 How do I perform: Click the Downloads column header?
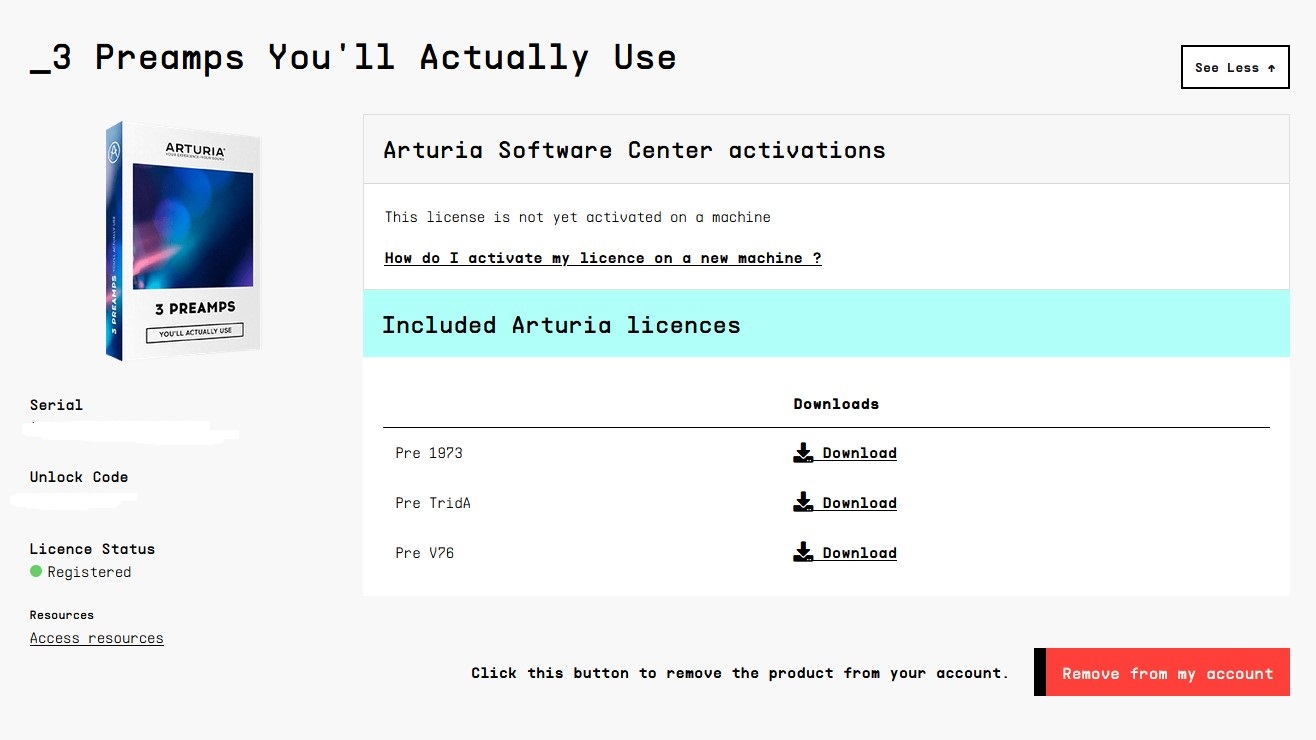[836, 404]
